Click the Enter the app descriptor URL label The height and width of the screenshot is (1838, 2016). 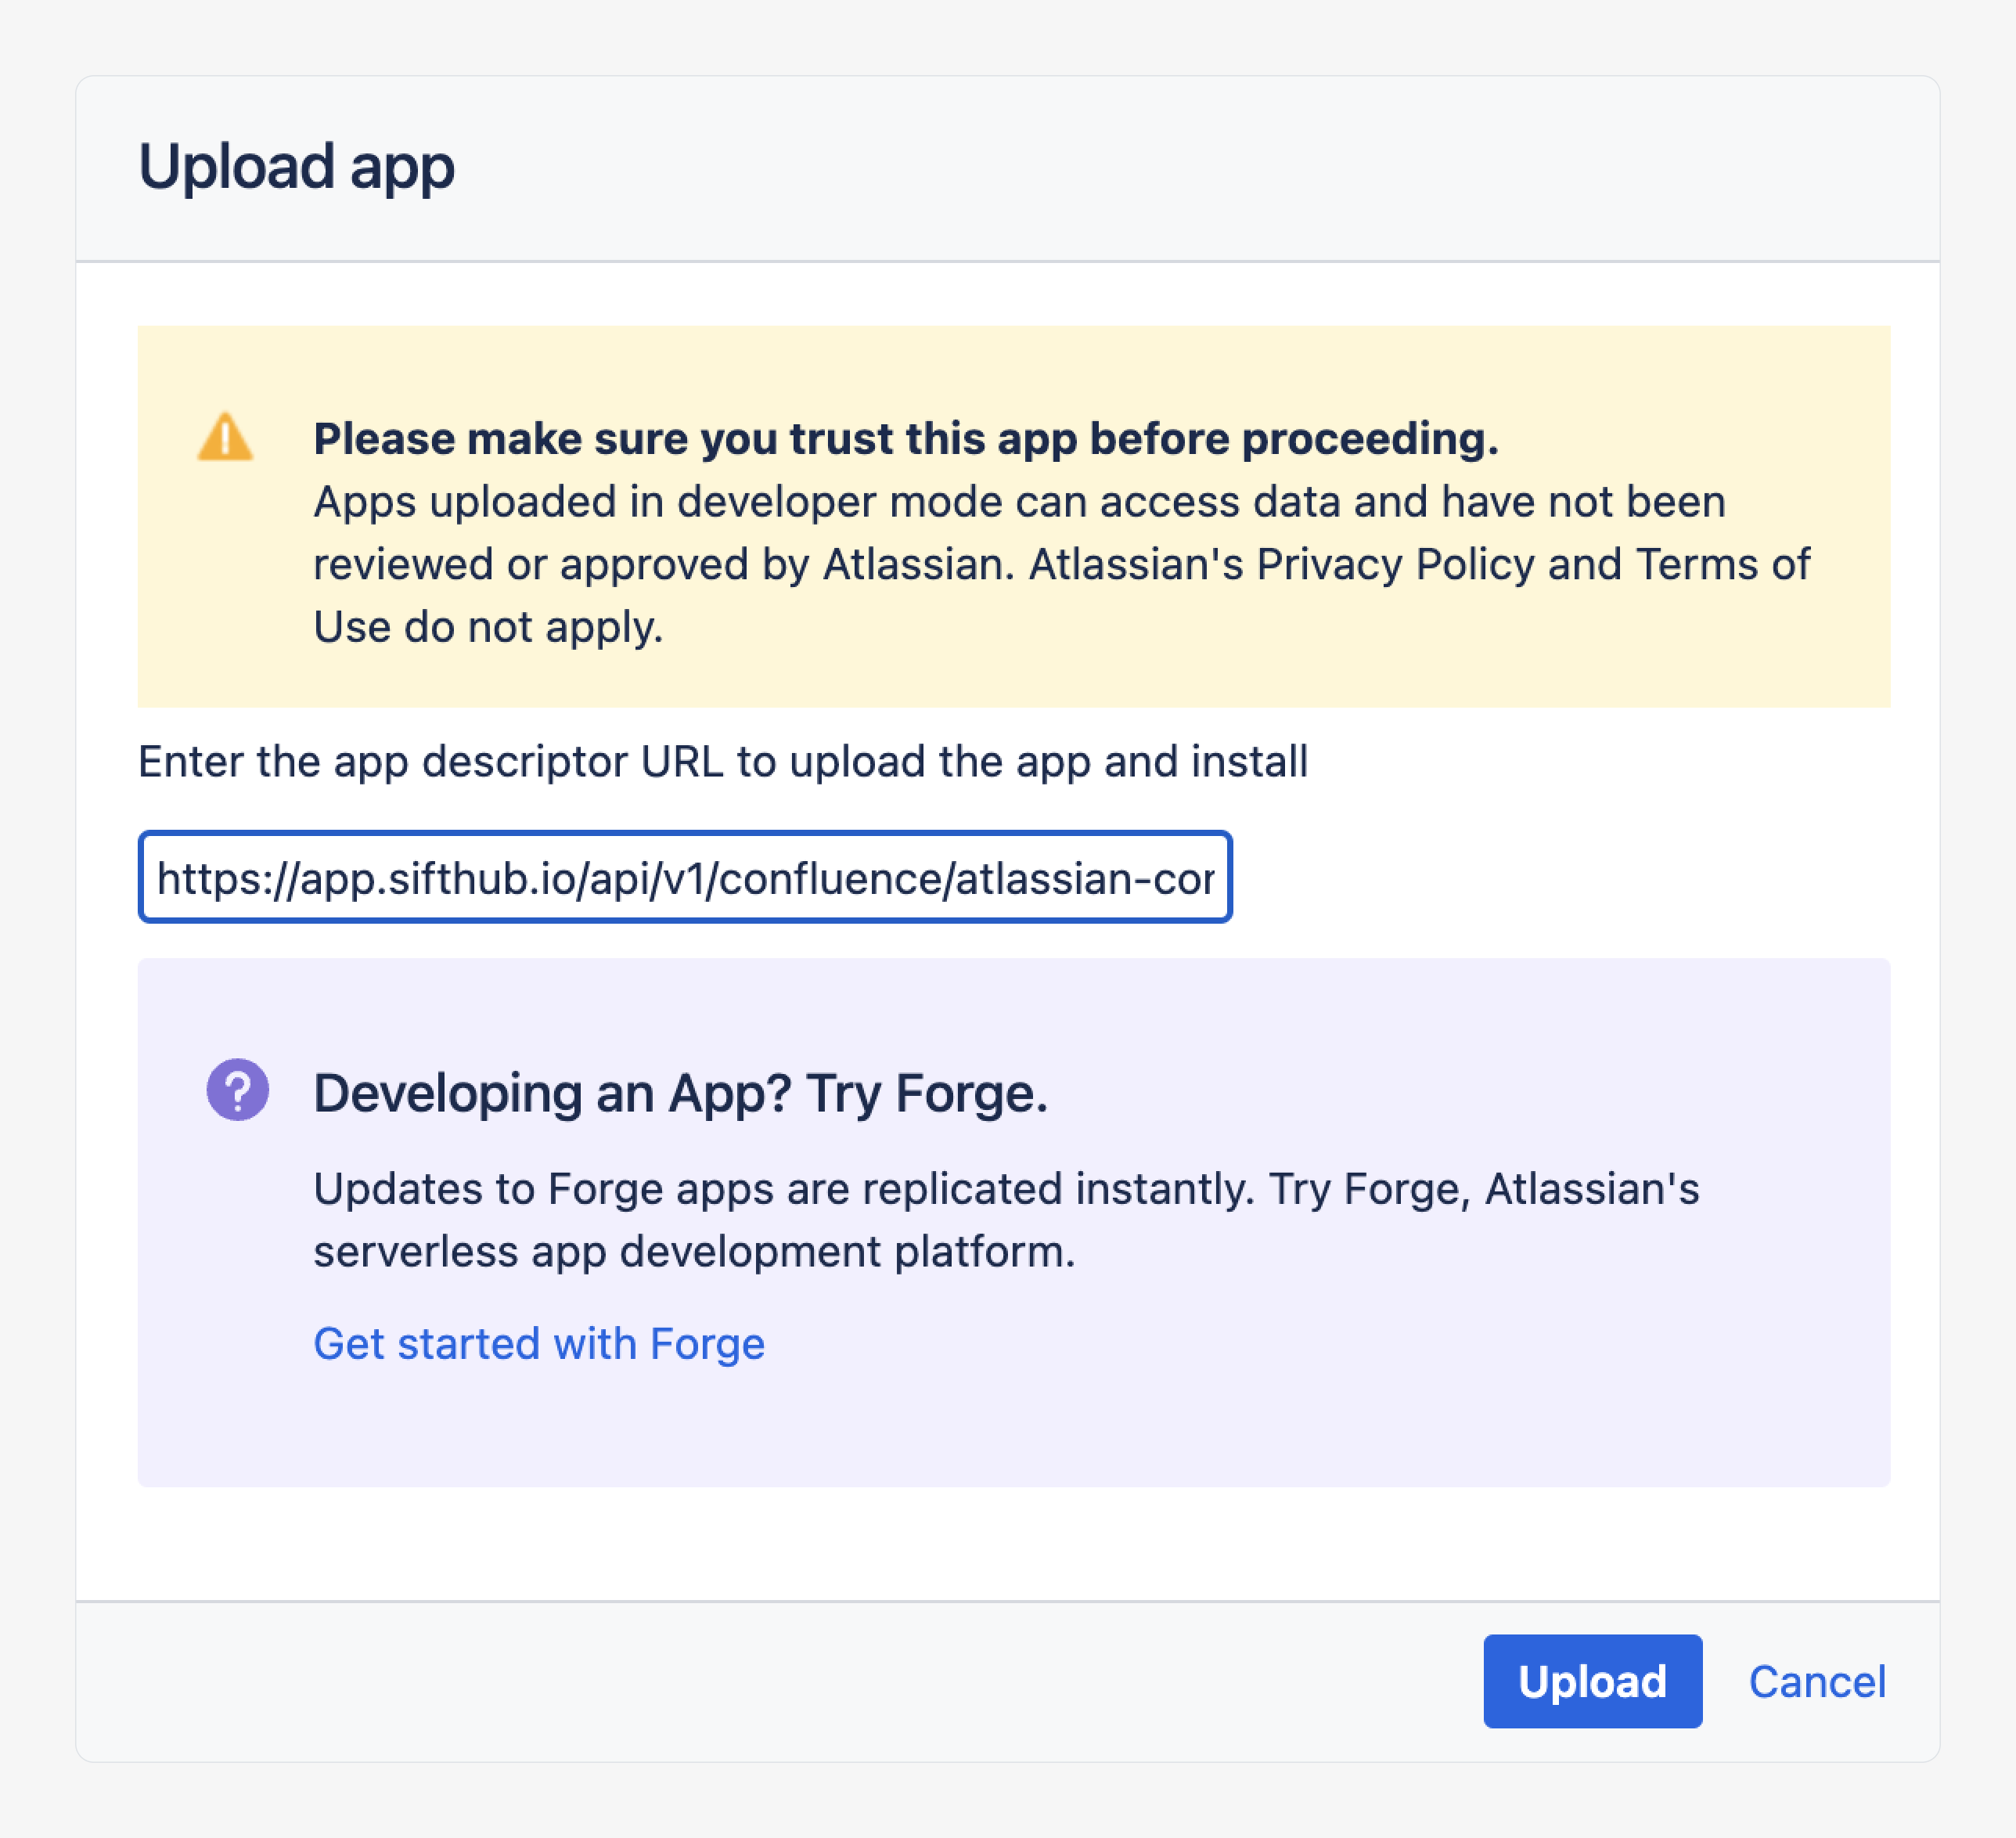[x=722, y=761]
